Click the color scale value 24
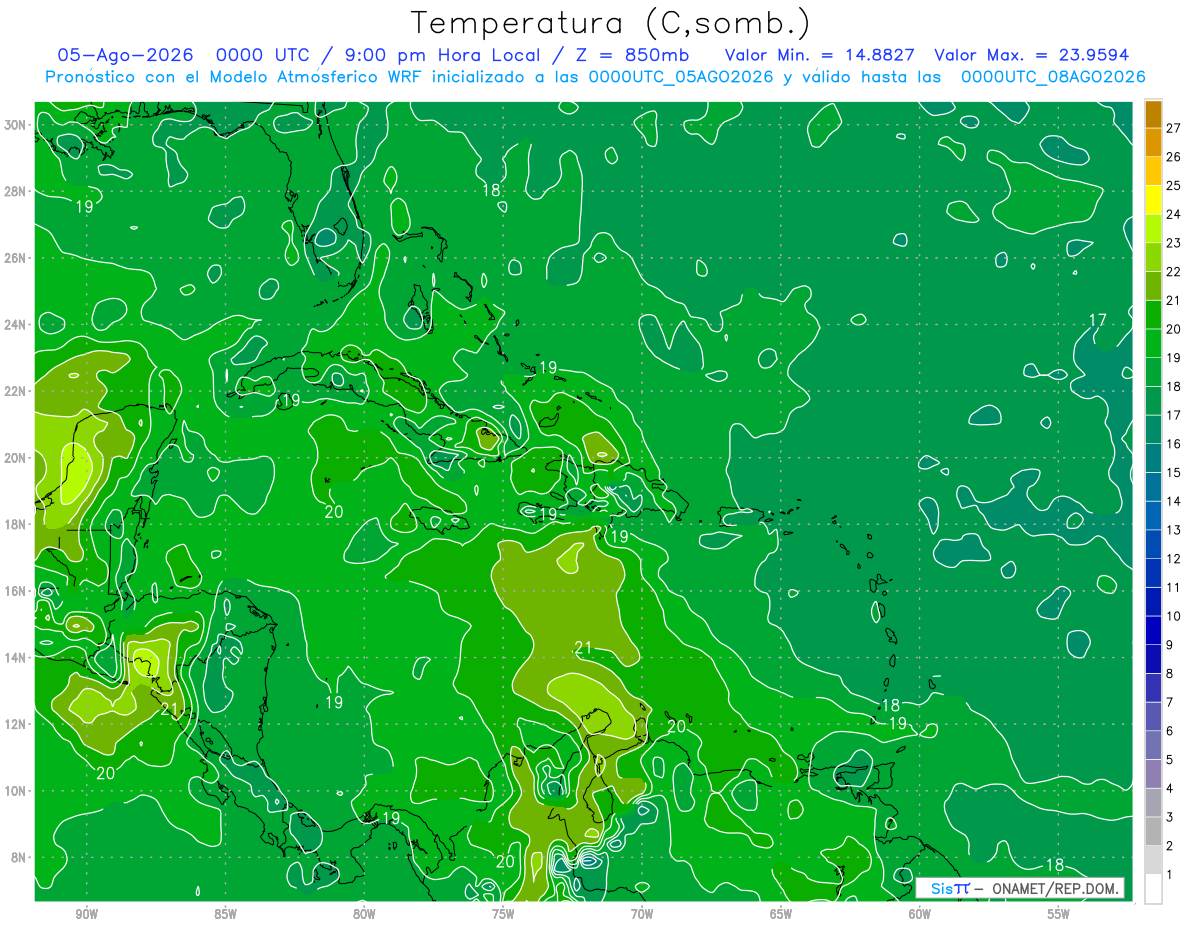The width and height of the screenshot is (1200, 927). (1173, 214)
